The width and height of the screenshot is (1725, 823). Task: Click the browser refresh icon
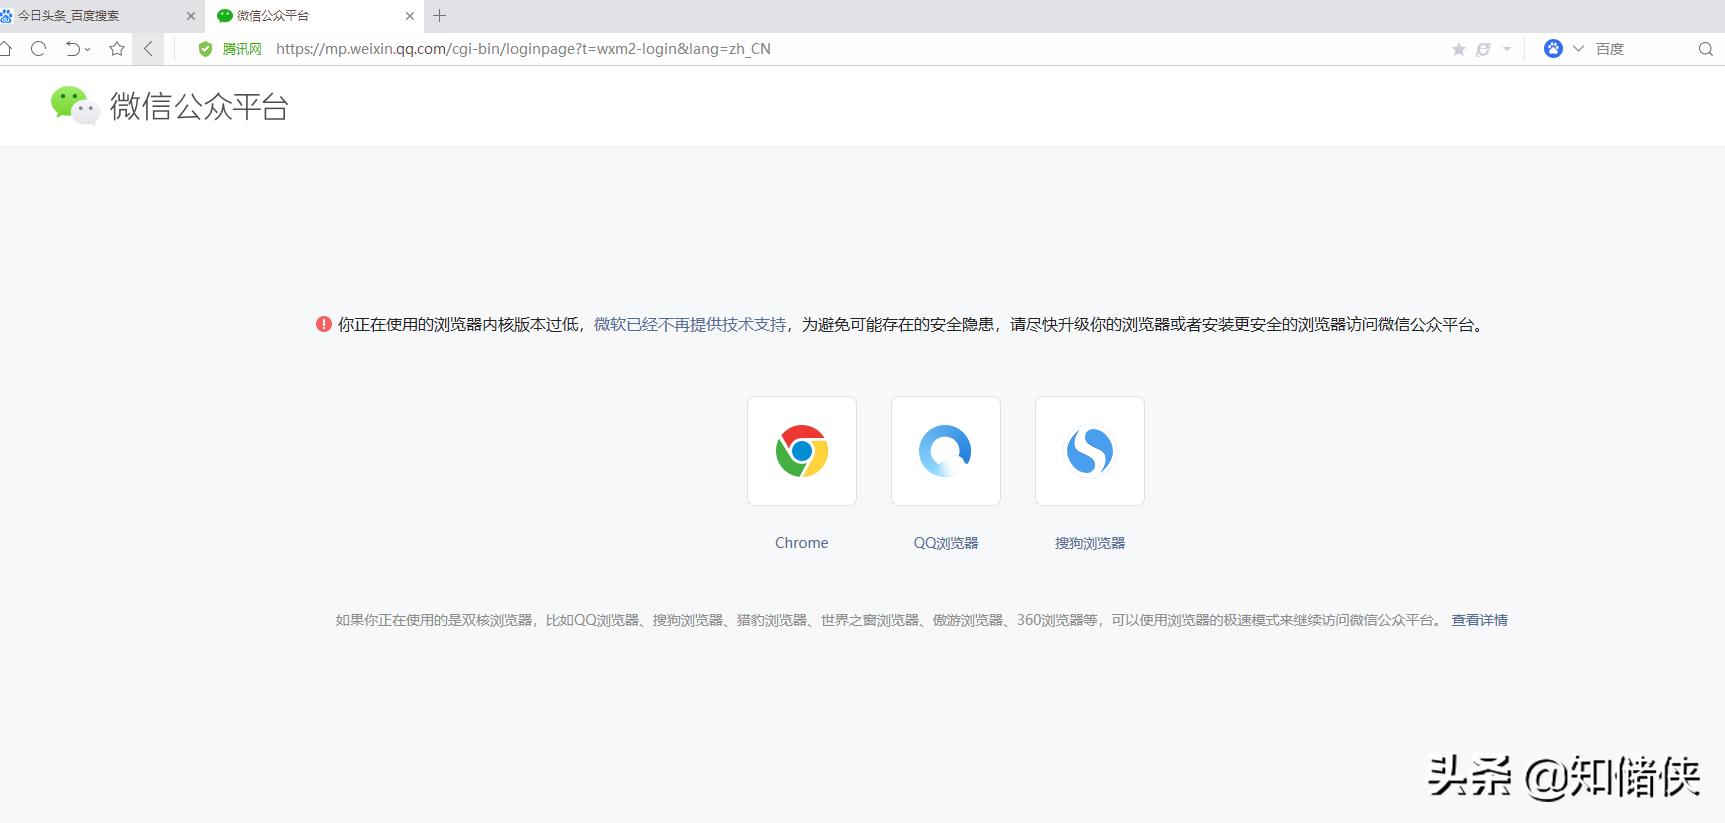point(39,49)
